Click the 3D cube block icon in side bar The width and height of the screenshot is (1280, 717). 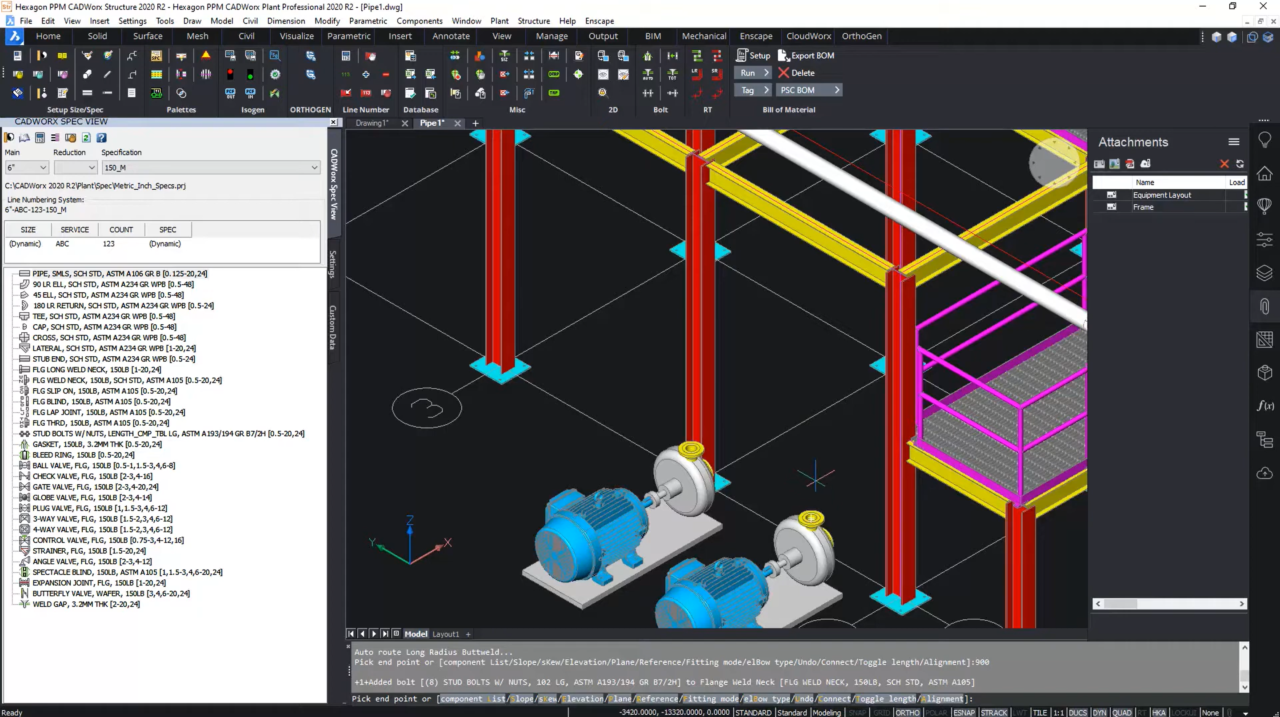click(x=1264, y=373)
